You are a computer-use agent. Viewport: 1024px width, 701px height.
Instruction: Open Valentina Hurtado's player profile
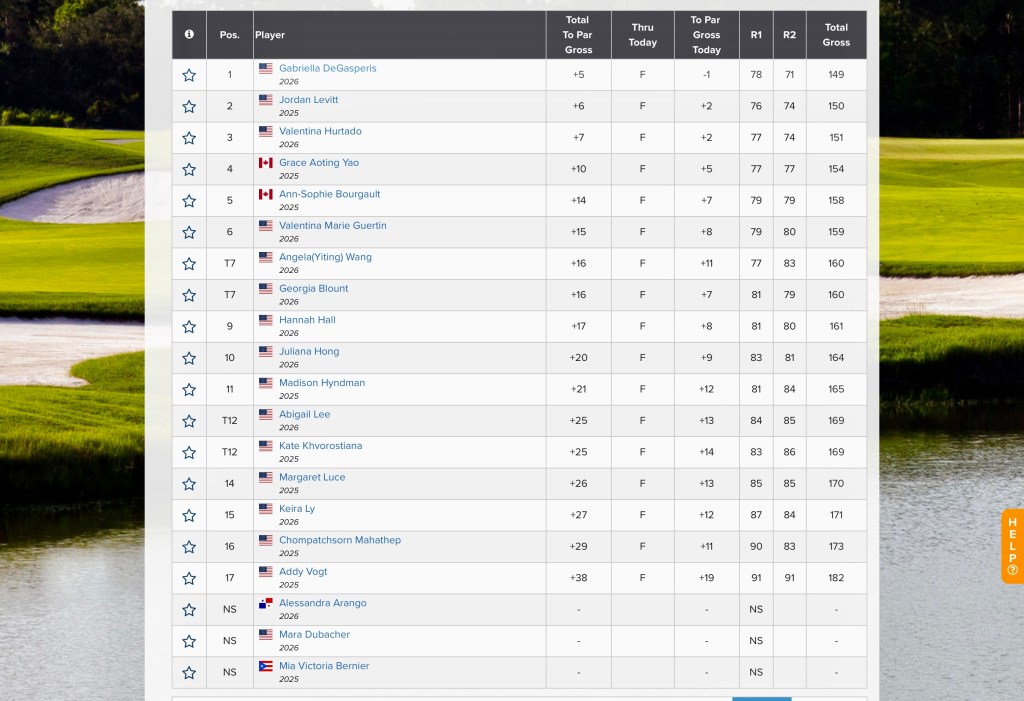[x=320, y=131]
